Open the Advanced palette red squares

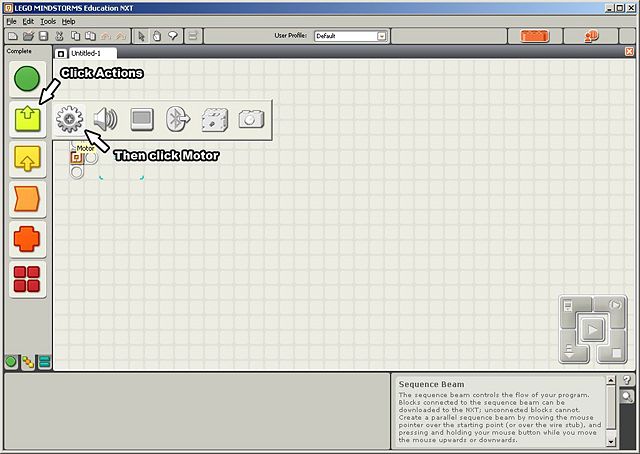coord(27,280)
